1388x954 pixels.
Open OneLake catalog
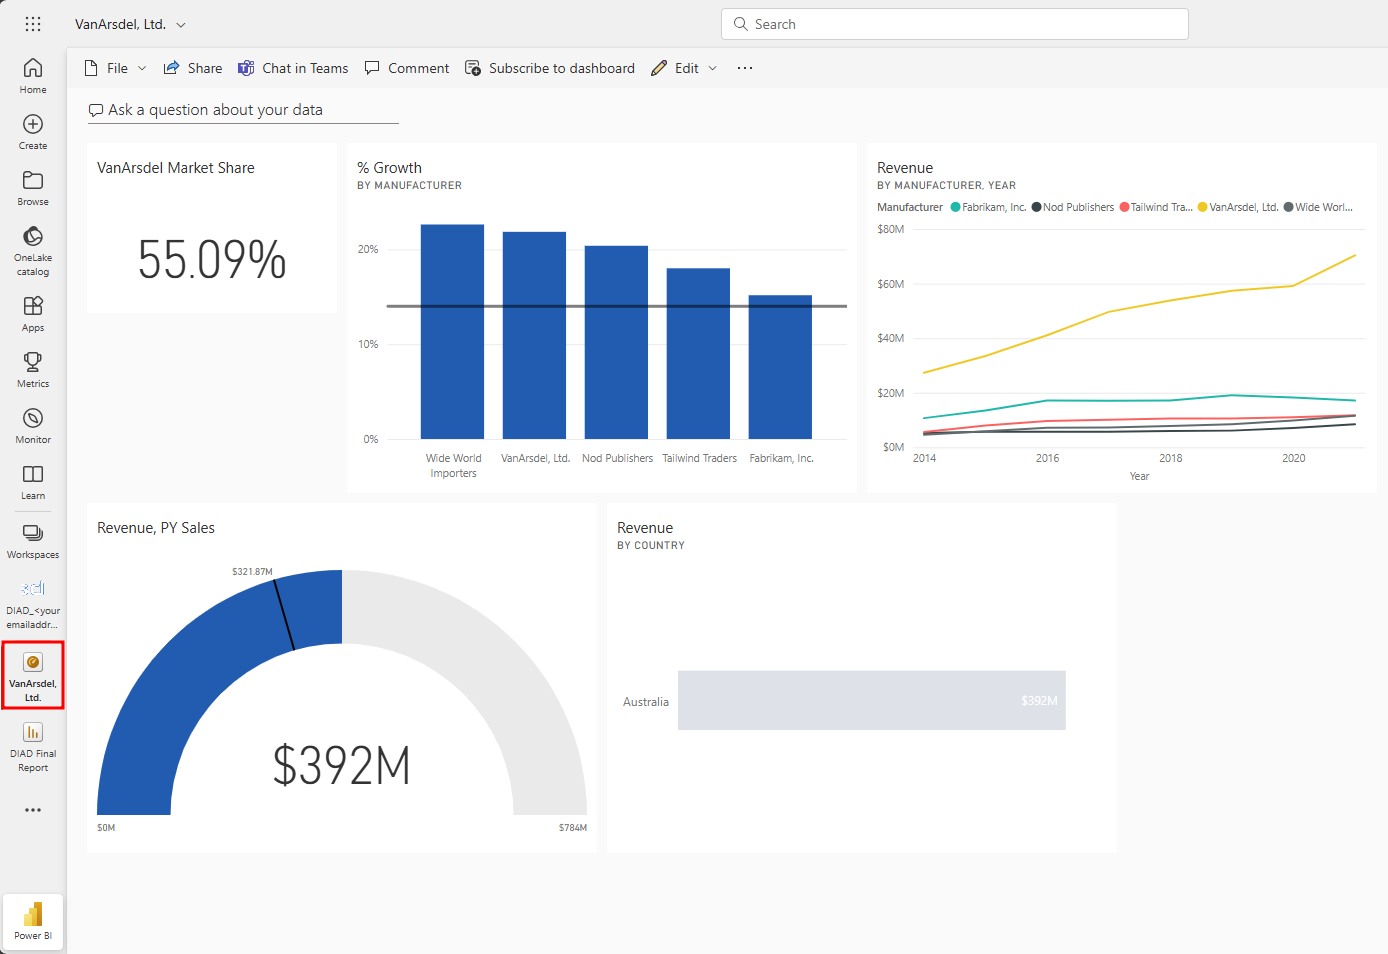(33, 250)
